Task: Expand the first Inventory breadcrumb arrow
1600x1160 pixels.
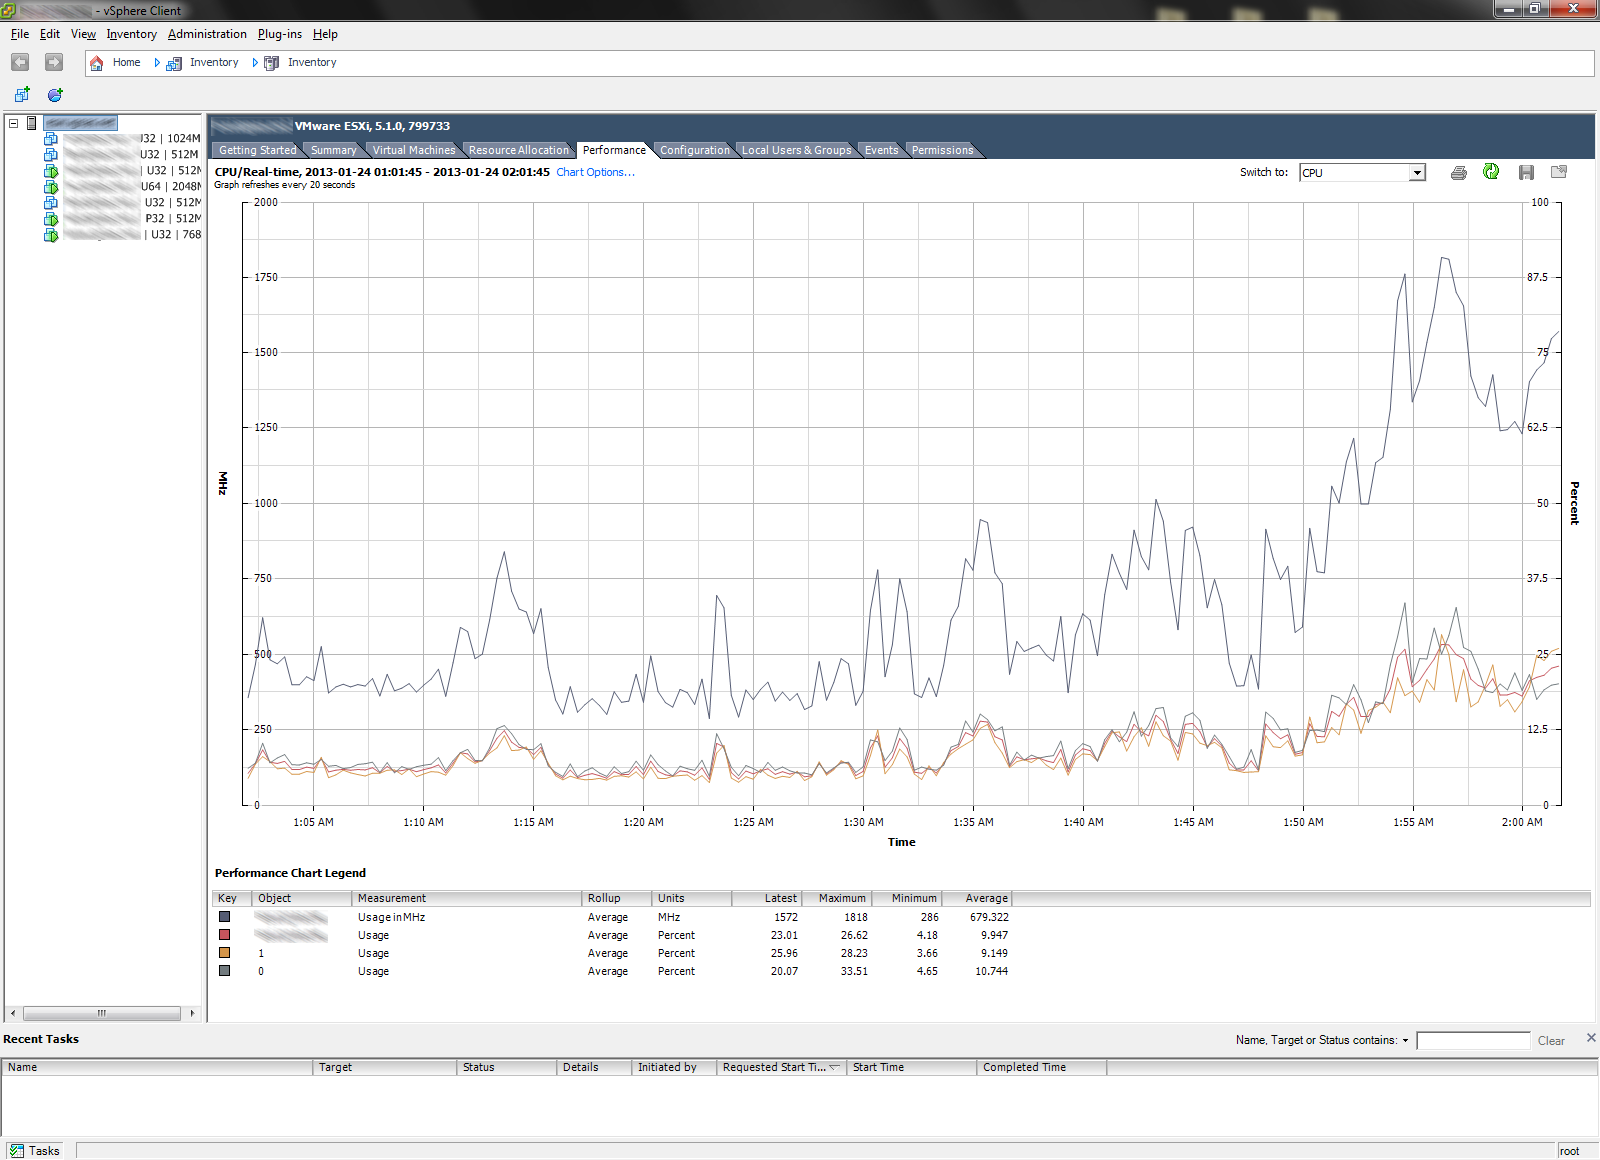Action: point(157,63)
